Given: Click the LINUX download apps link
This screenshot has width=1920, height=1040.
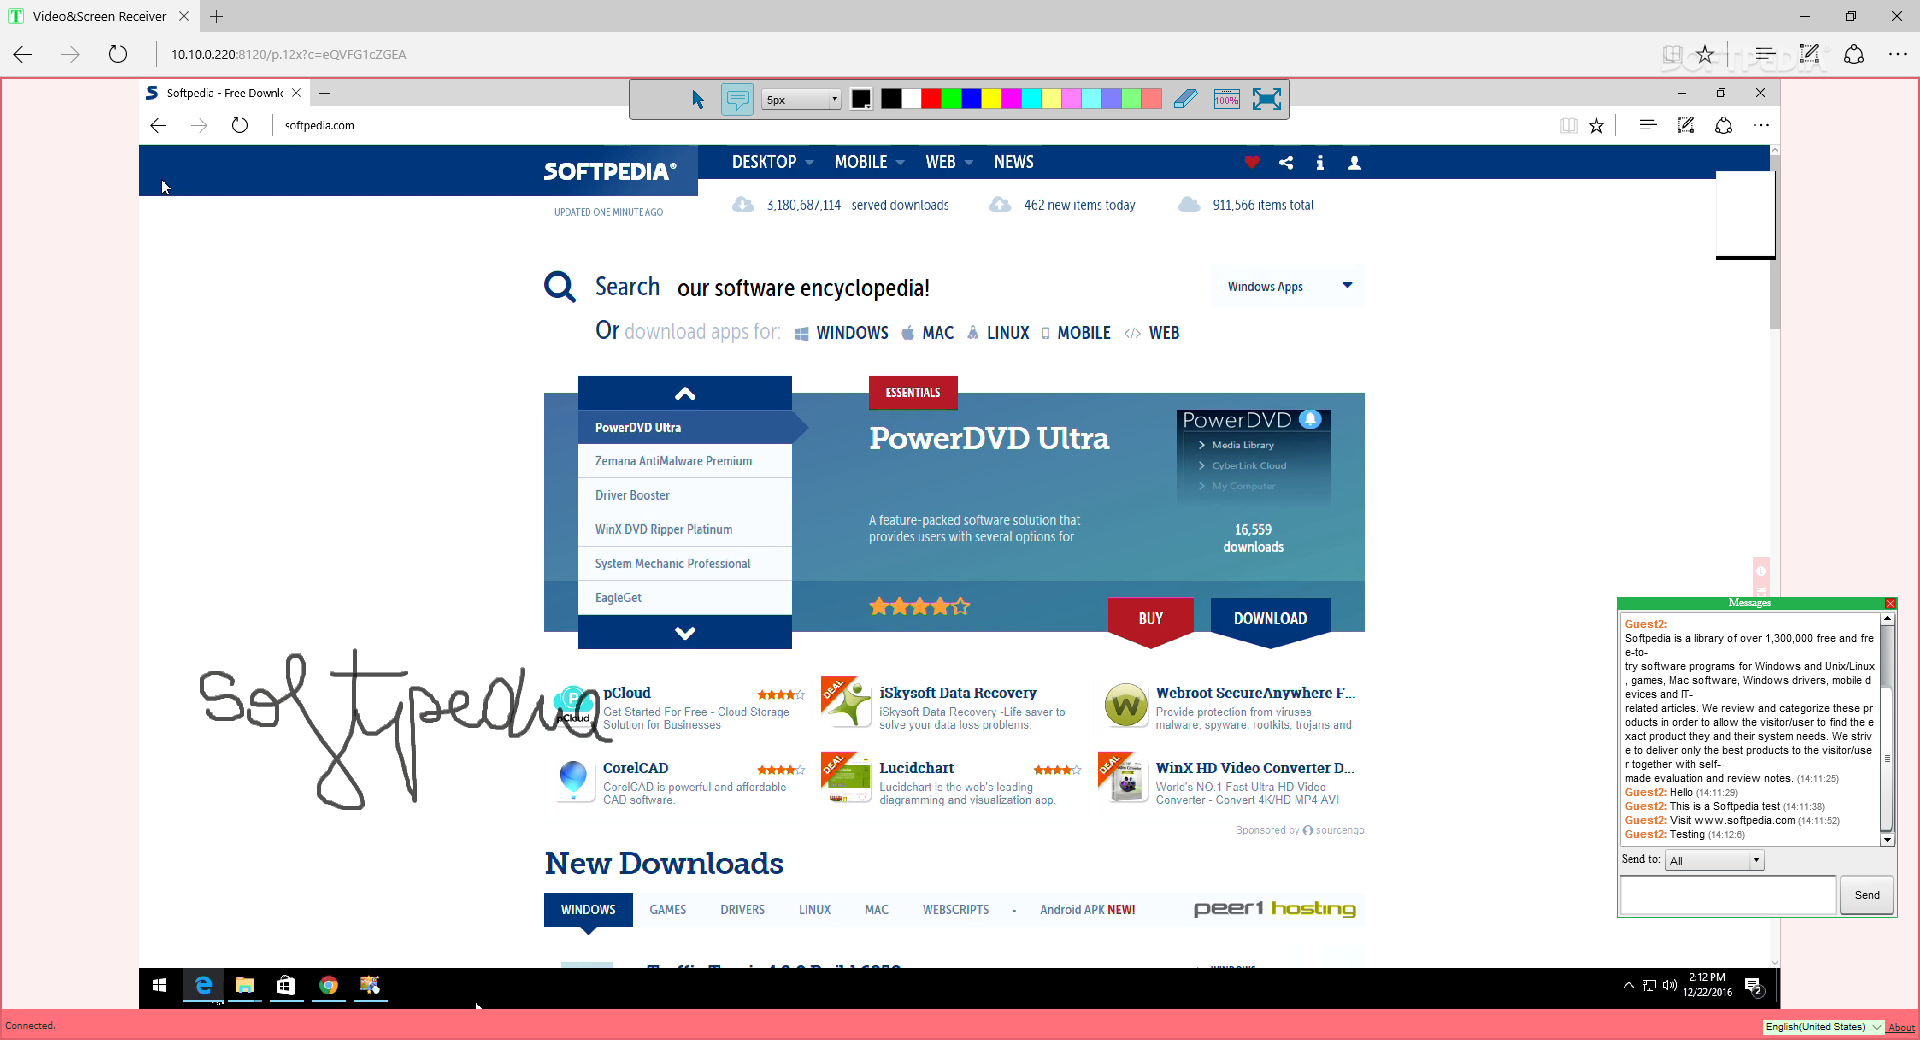Looking at the screenshot, I should click(x=998, y=333).
